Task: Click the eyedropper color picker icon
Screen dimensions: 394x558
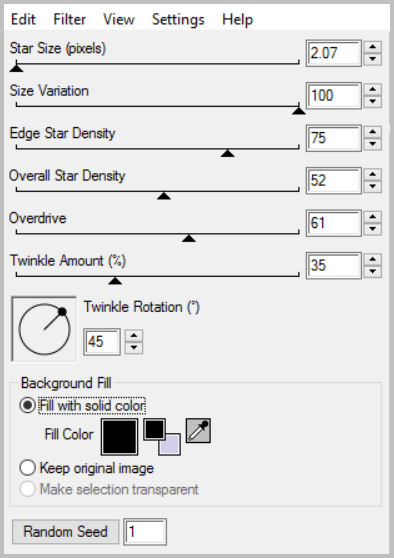Action: [x=198, y=431]
